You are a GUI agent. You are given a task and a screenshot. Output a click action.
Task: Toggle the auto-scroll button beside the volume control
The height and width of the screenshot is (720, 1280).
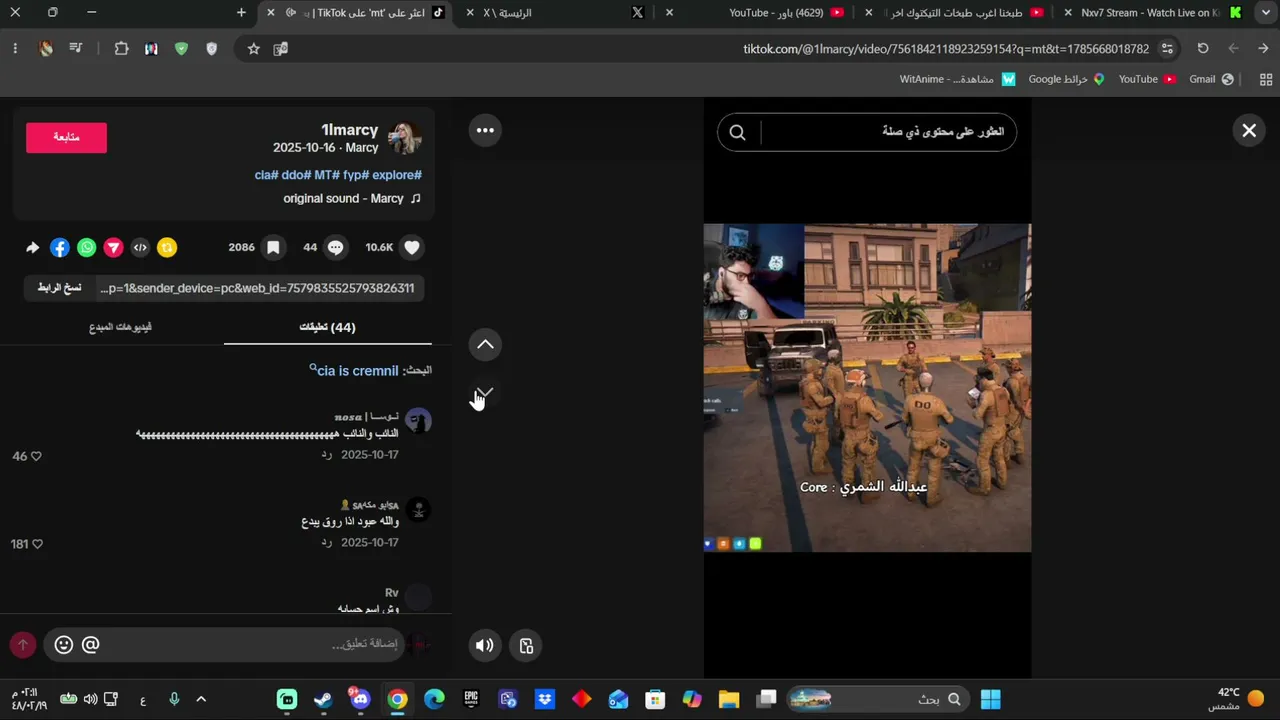(527, 646)
